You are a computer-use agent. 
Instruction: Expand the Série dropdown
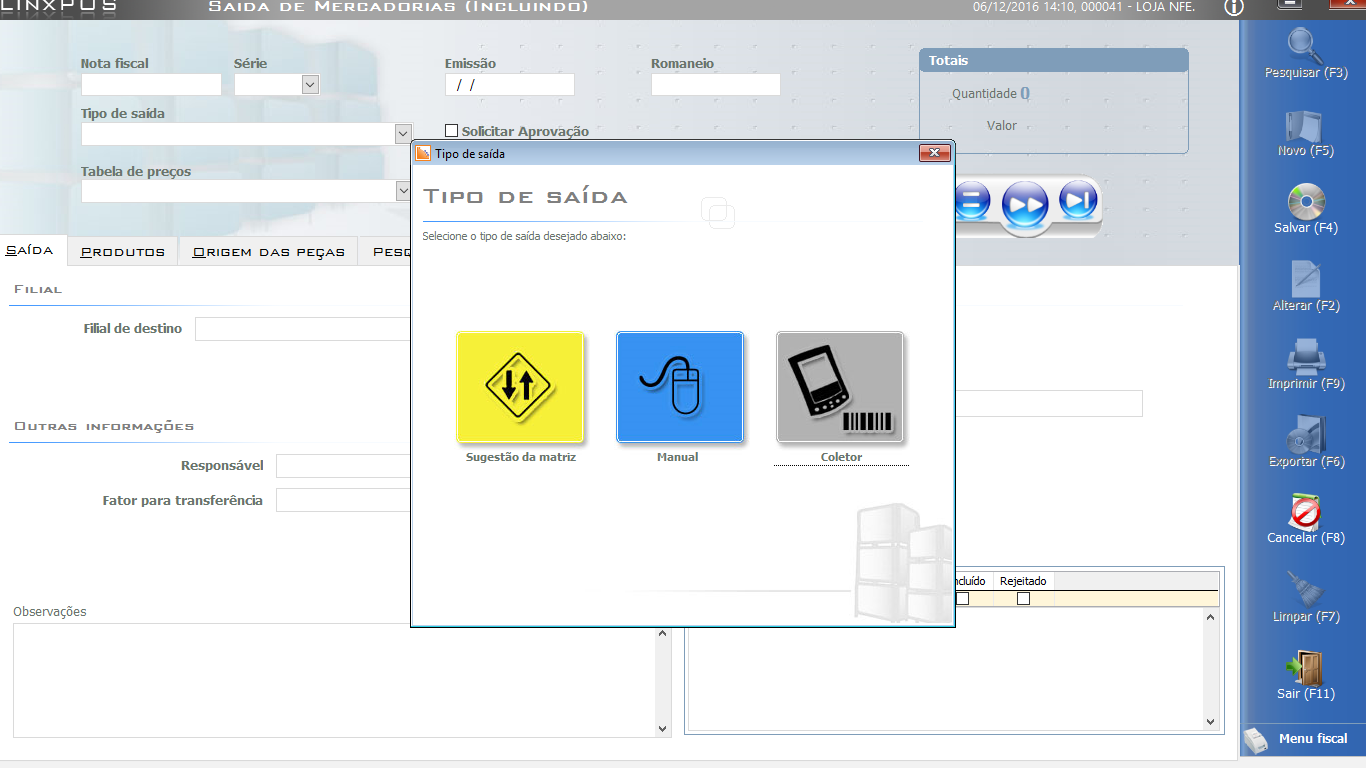pyautogui.click(x=309, y=85)
